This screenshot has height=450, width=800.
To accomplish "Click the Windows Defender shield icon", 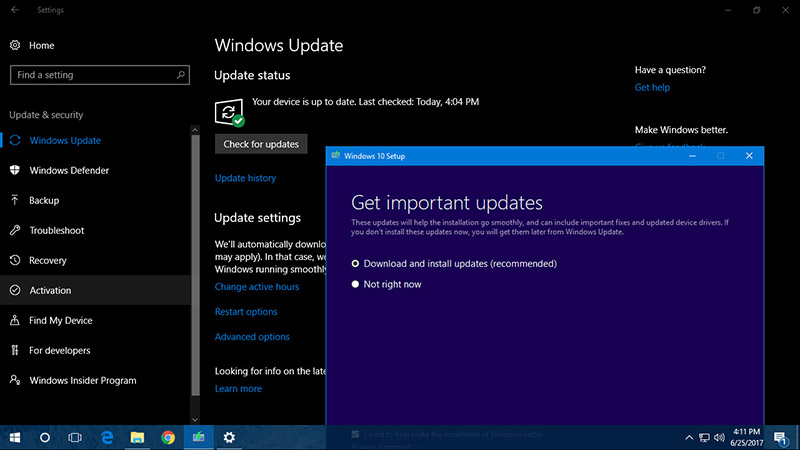I will click(x=15, y=170).
